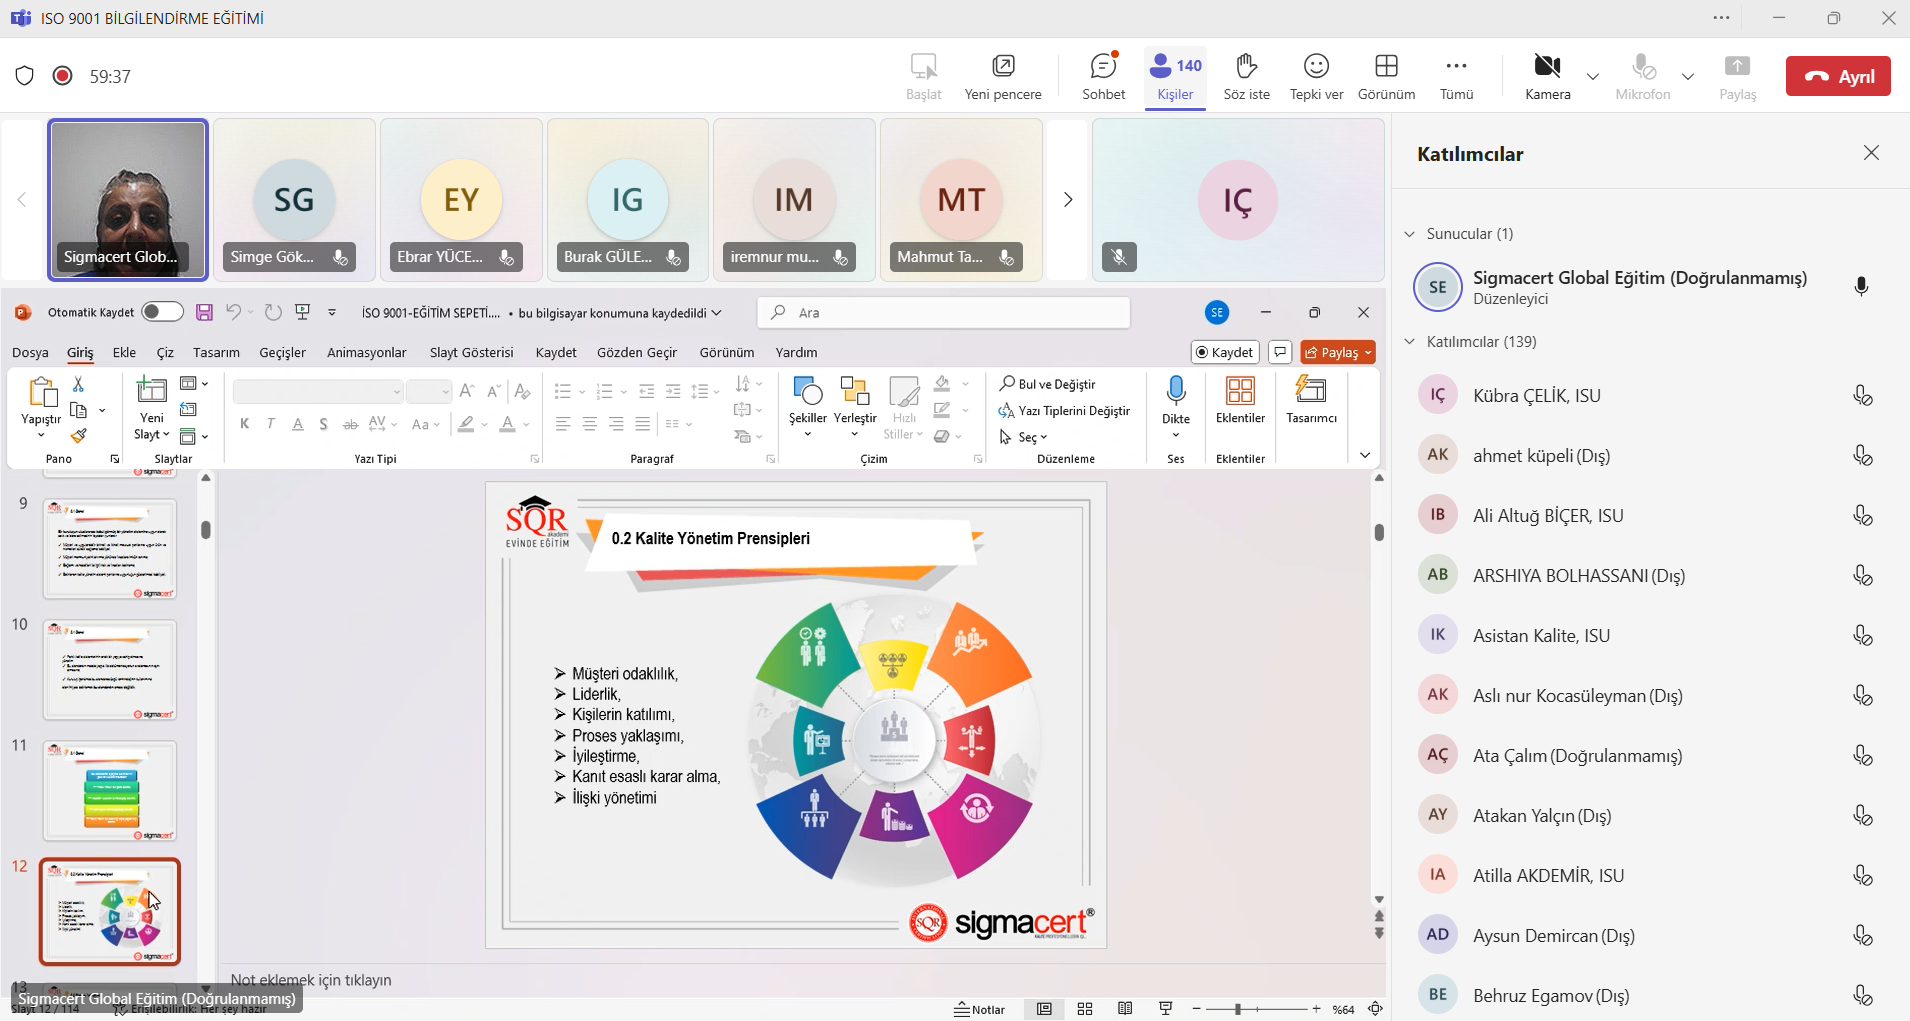
Task: Toggle the Kişiler participants panel
Action: click(x=1176, y=76)
